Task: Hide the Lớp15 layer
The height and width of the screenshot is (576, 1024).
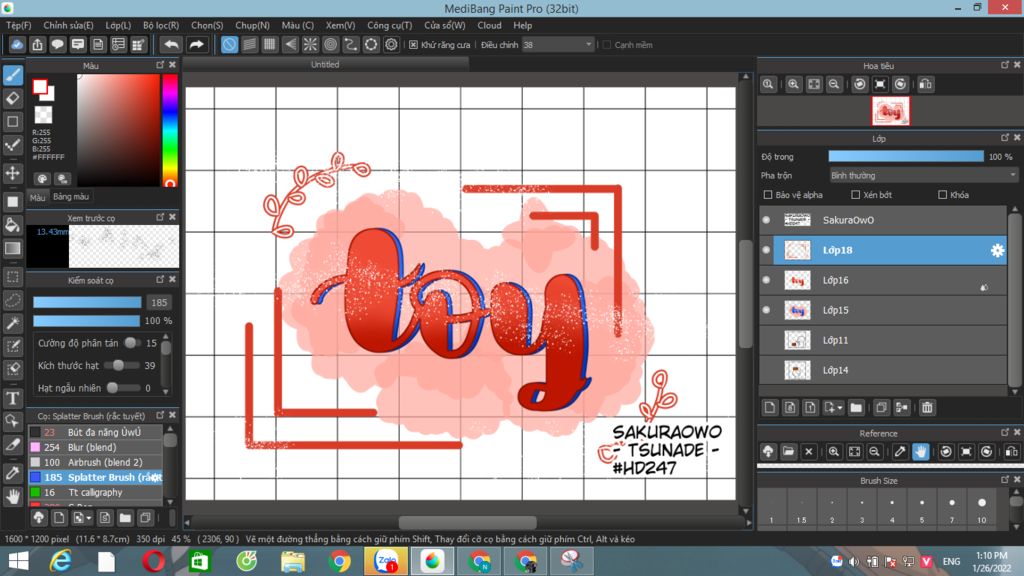Action: (766, 310)
